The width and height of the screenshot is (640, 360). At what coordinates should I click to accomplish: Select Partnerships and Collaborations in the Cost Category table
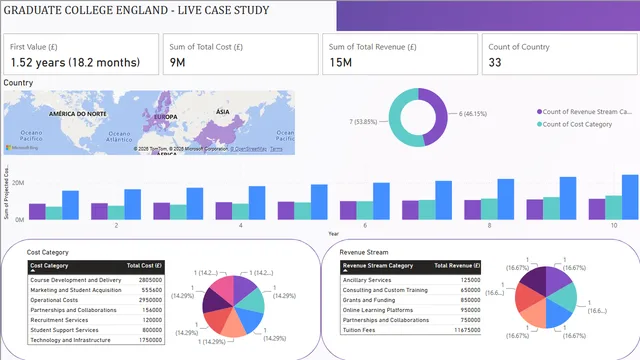(96, 310)
